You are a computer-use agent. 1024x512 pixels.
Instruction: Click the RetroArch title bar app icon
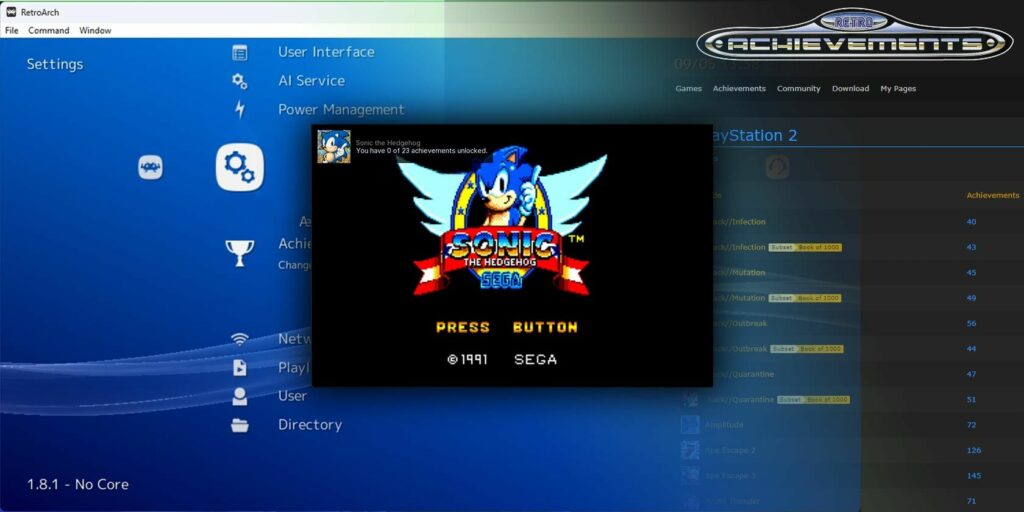pyautogui.click(x=11, y=12)
